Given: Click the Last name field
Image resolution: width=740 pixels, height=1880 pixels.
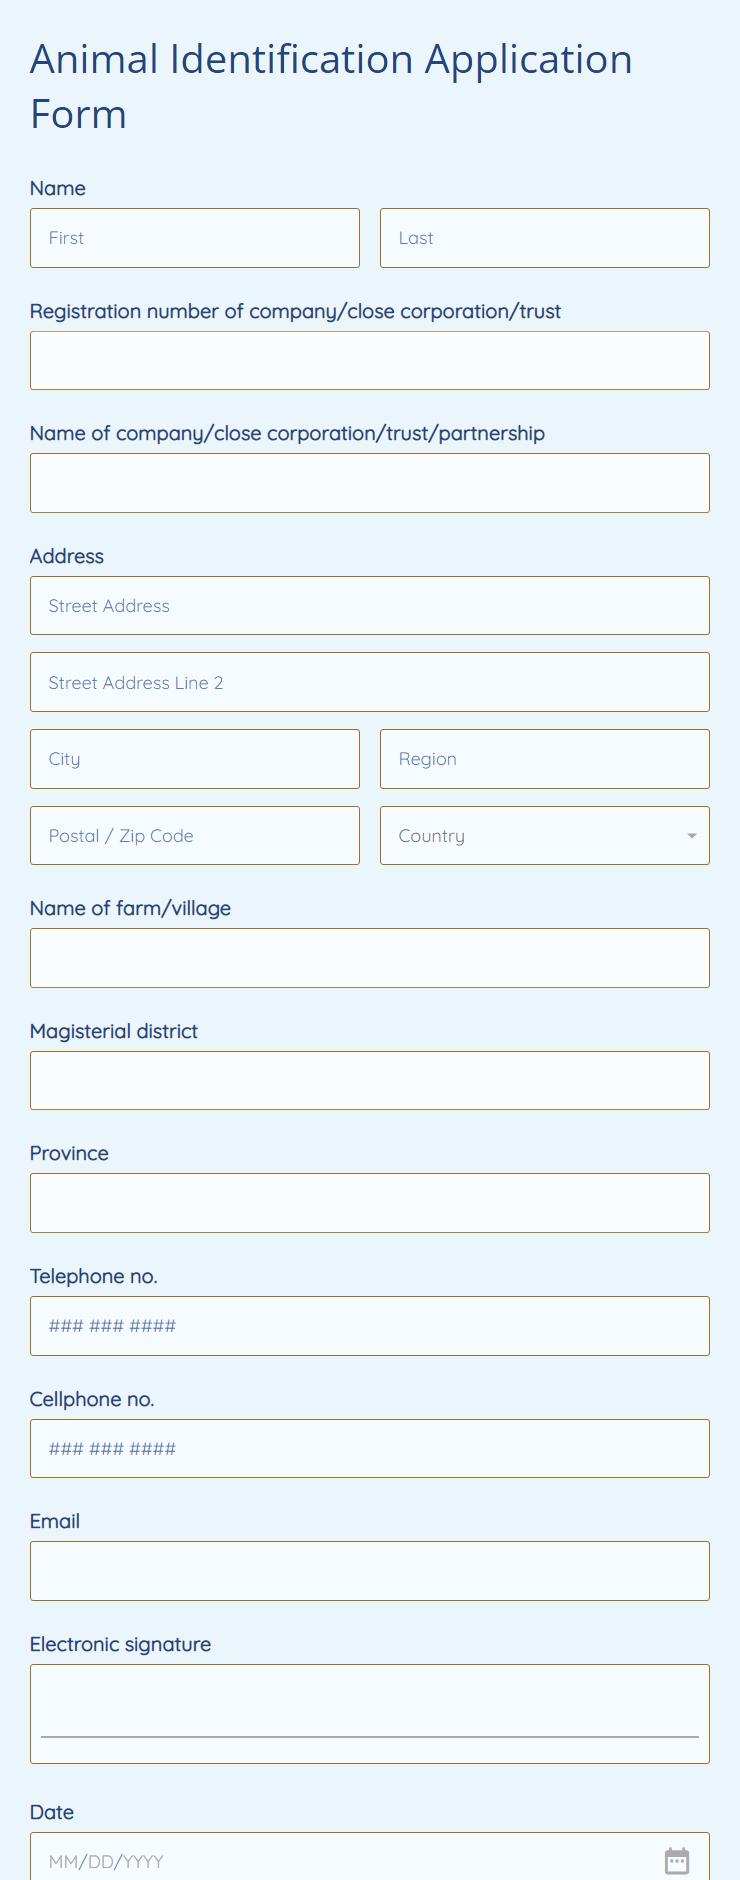Looking at the screenshot, I should 544,238.
